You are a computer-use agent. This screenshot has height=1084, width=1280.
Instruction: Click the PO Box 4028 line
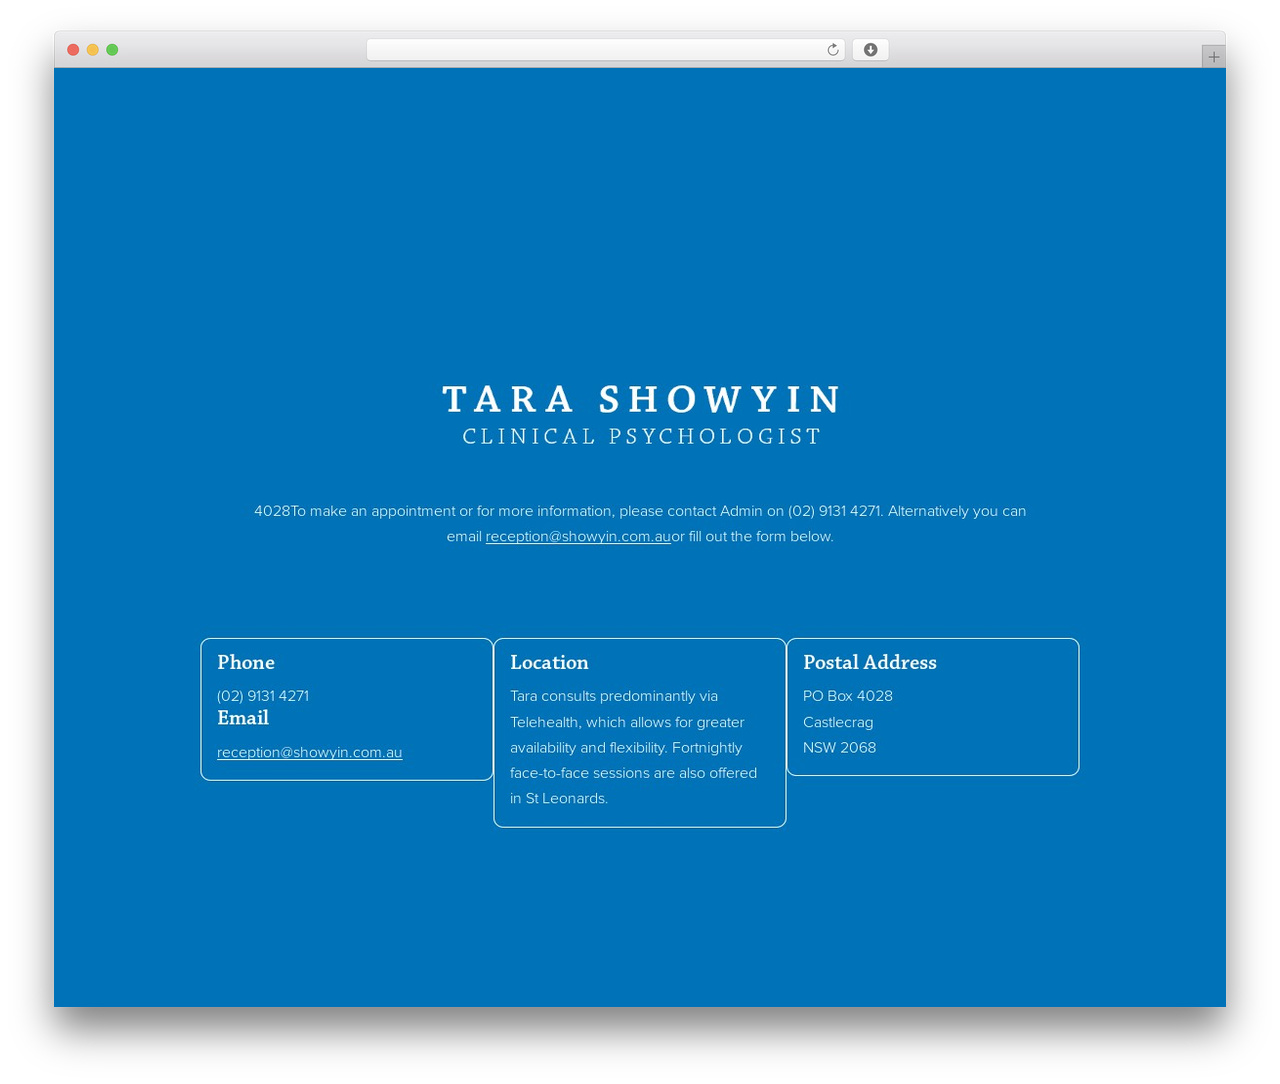click(x=848, y=696)
